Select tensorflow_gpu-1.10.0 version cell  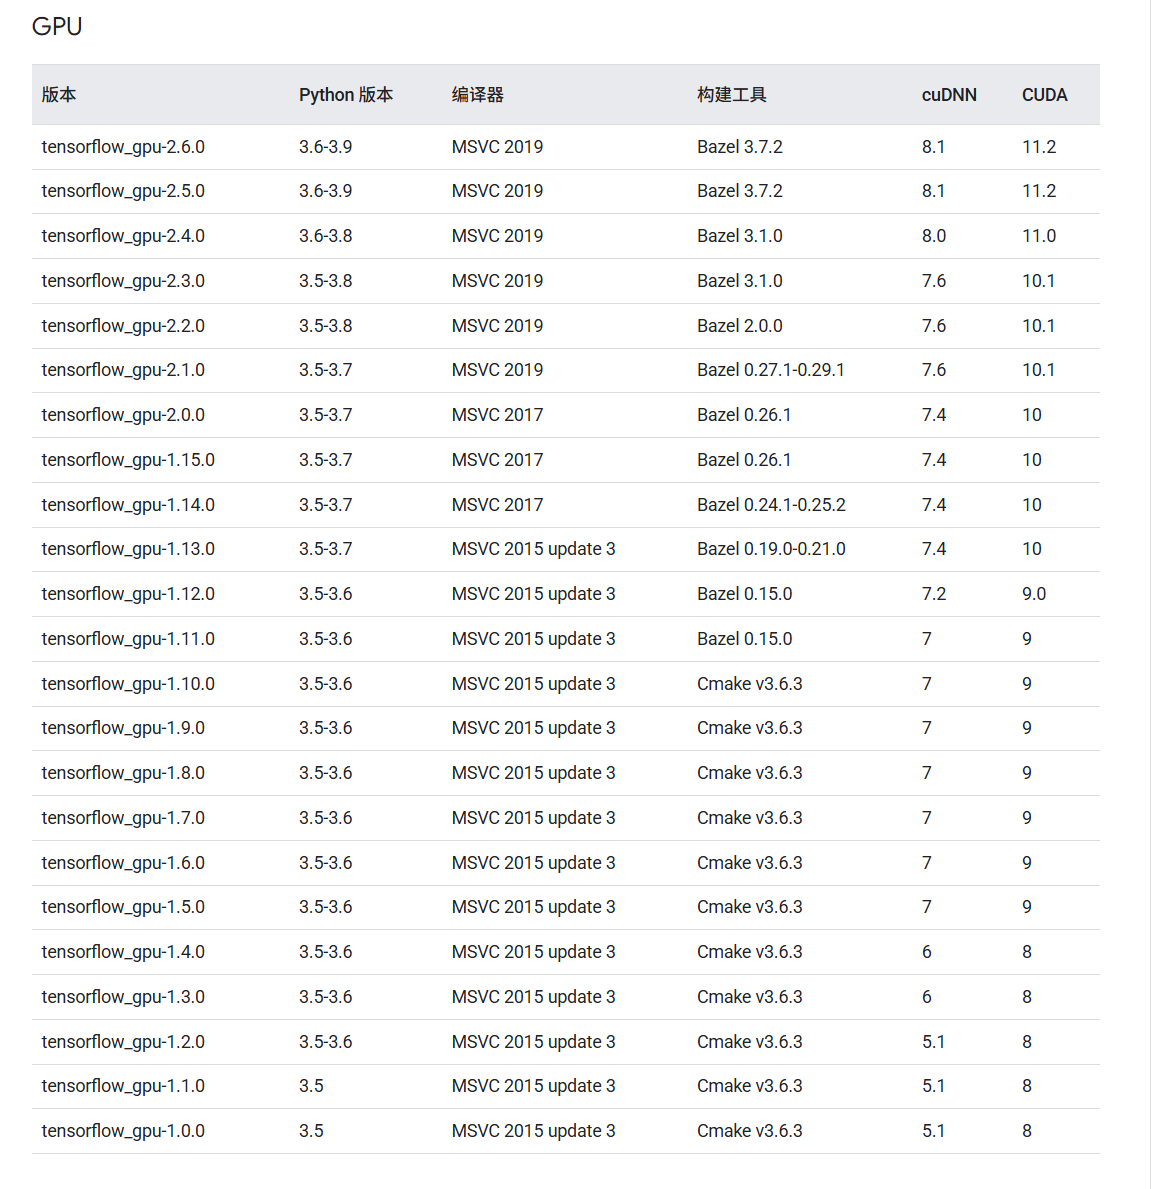pyautogui.click(x=128, y=683)
